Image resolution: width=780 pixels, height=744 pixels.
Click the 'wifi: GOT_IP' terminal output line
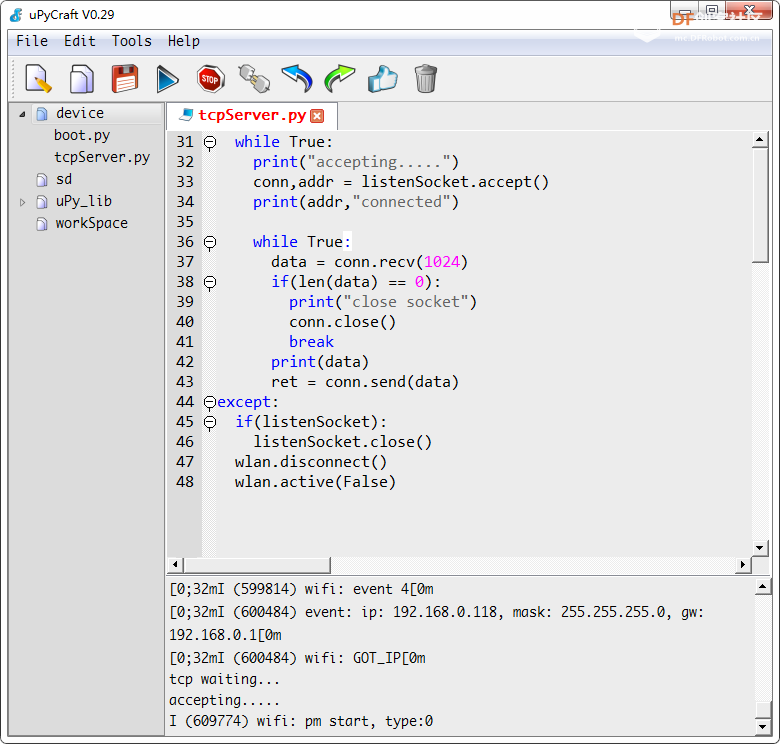click(x=297, y=658)
